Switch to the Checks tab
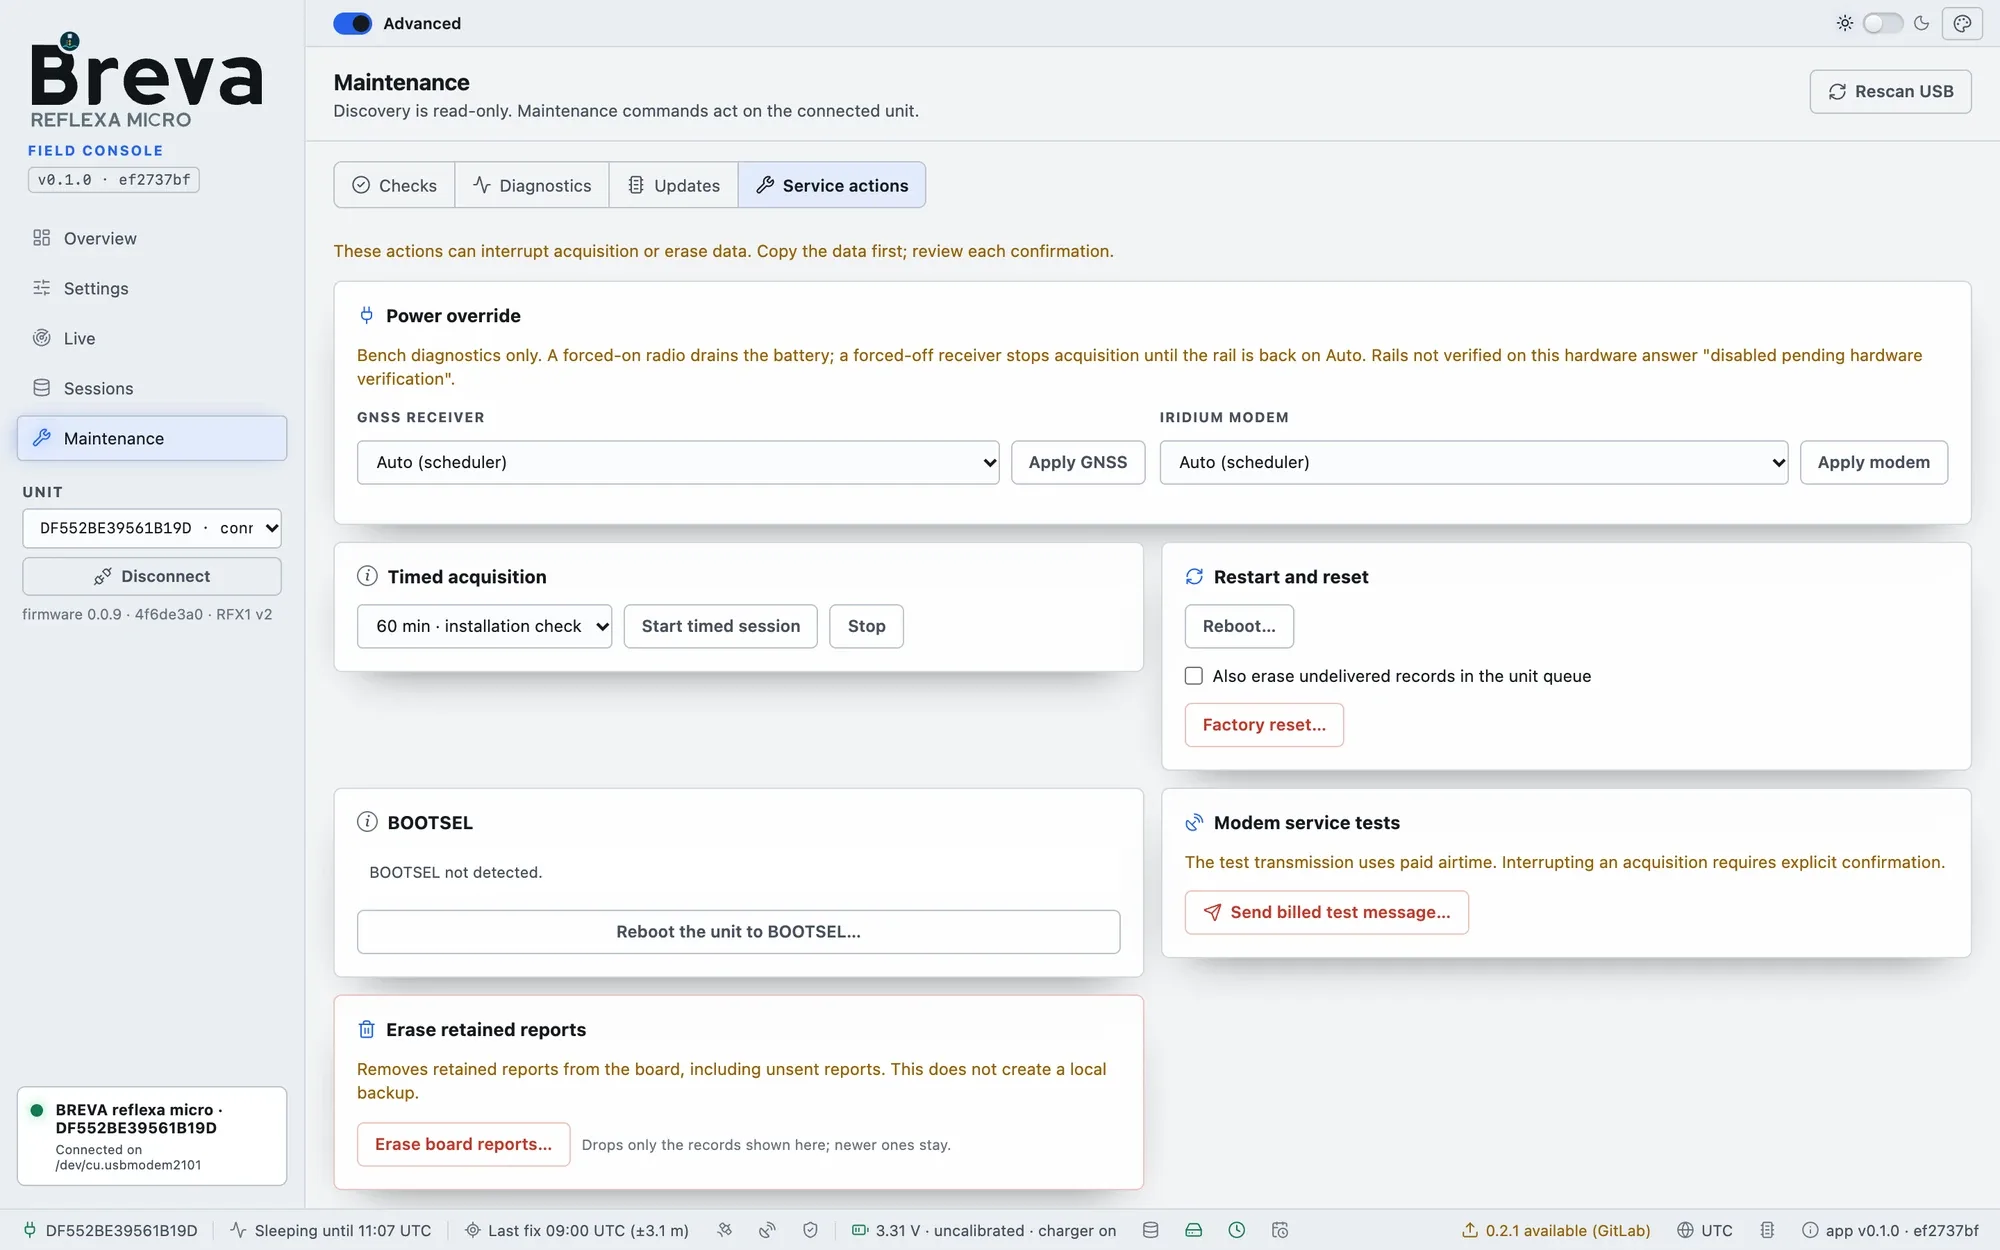 (394, 185)
